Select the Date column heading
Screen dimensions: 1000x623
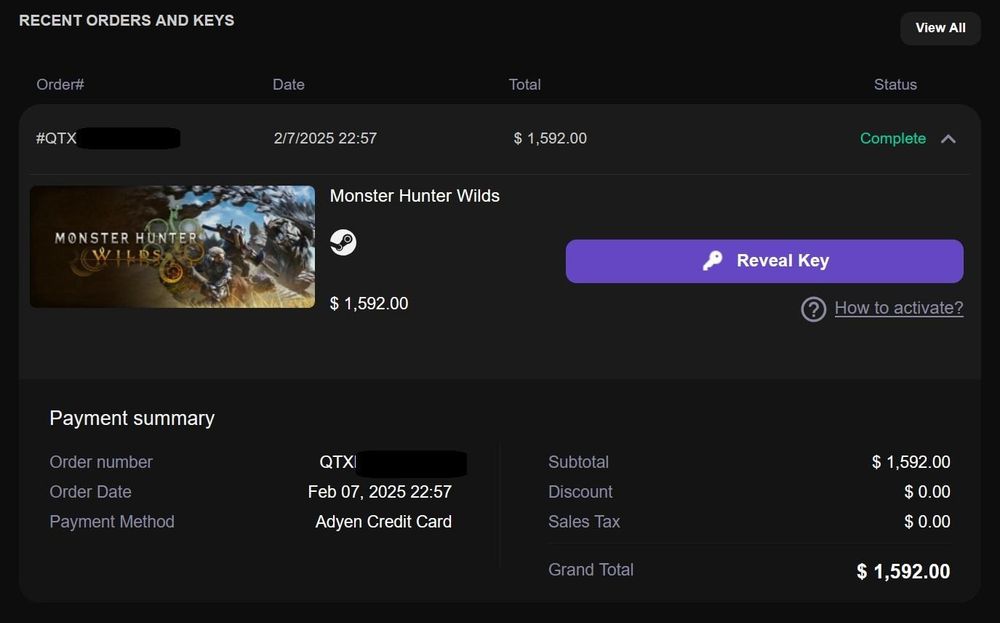pos(288,84)
